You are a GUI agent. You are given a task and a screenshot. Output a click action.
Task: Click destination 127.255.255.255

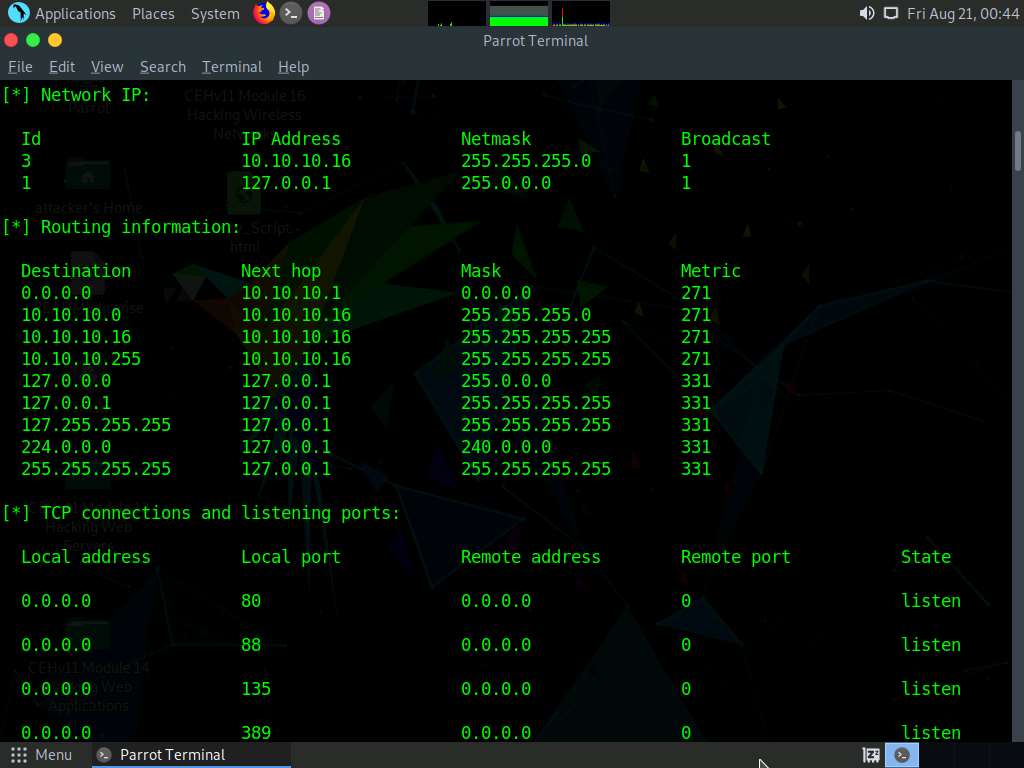pyautogui.click(x=96, y=425)
